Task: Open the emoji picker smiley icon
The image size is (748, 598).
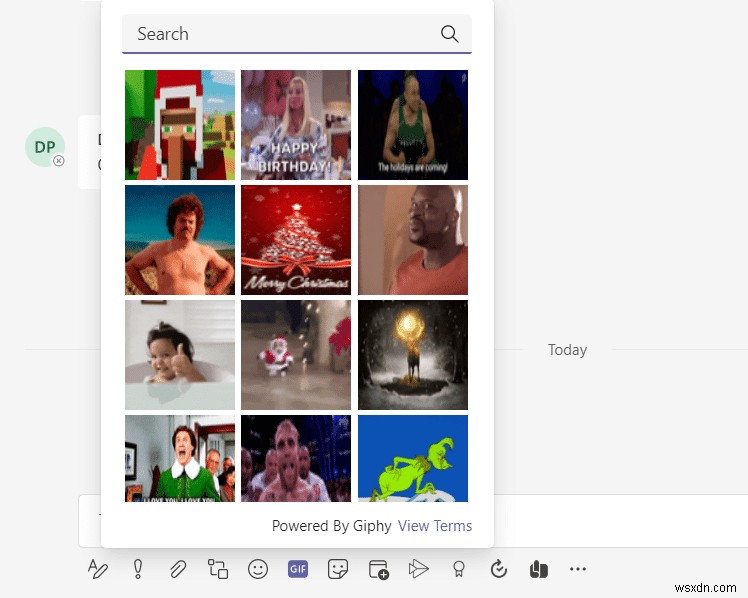Action: tap(258, 569)
